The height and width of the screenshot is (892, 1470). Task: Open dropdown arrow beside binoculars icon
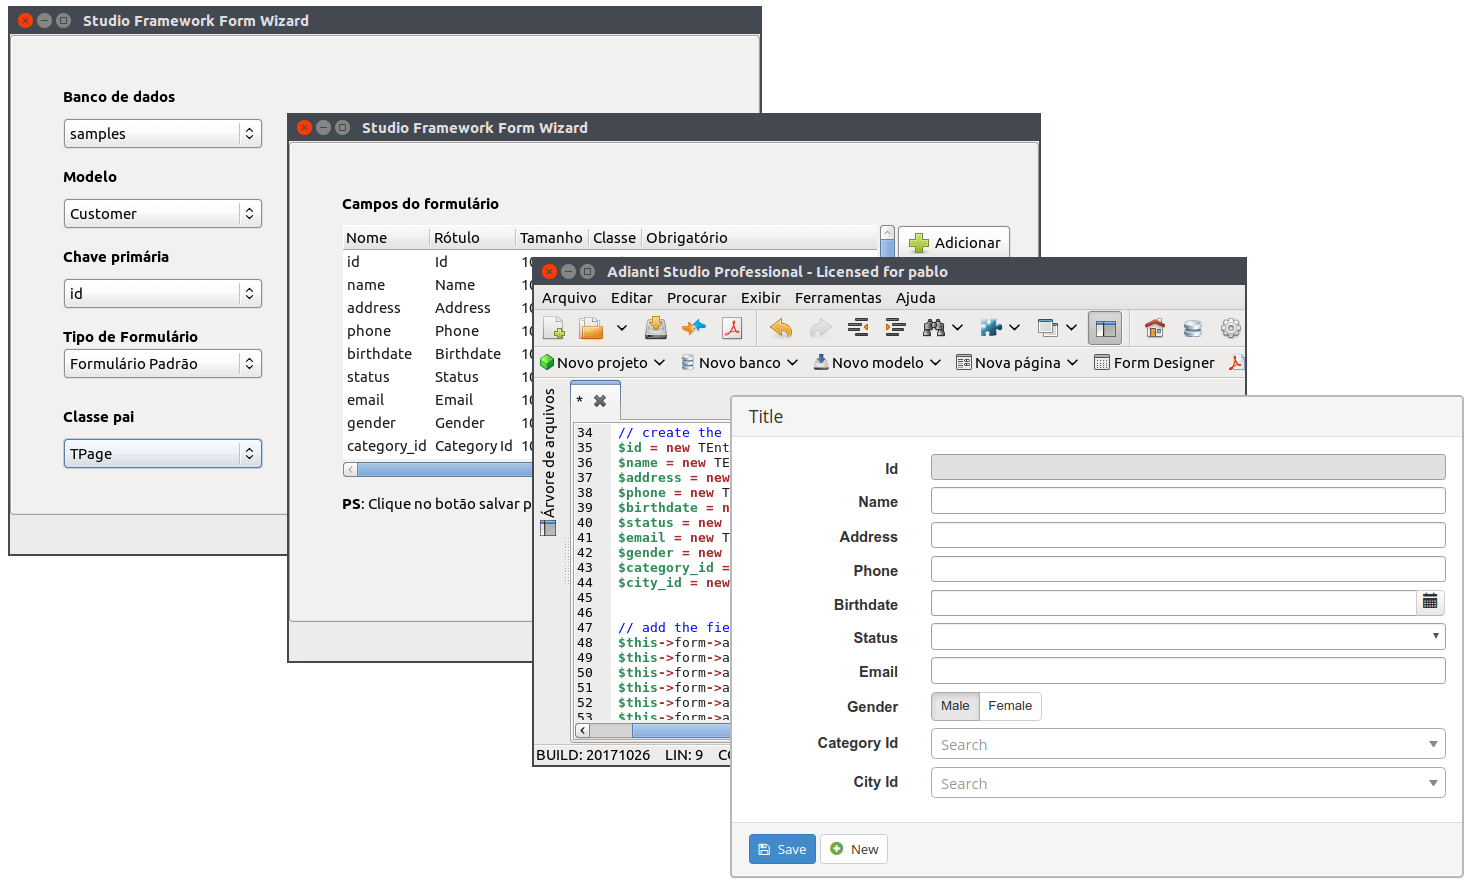tap(957, 328)
